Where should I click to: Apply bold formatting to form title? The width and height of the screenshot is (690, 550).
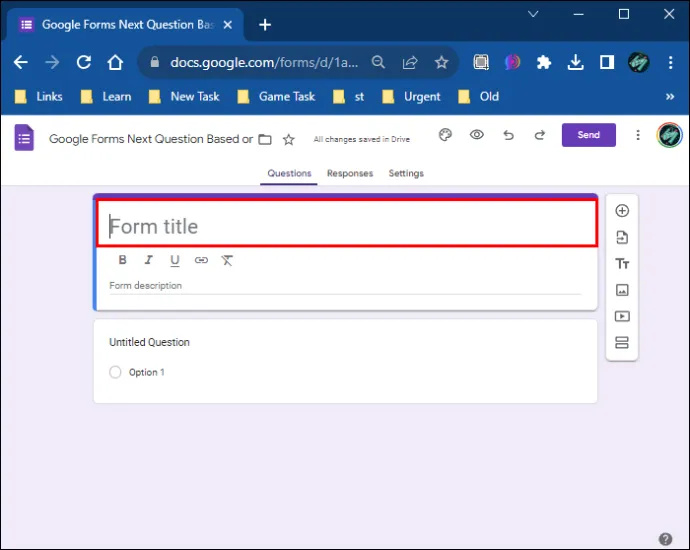tap(122, 260)
